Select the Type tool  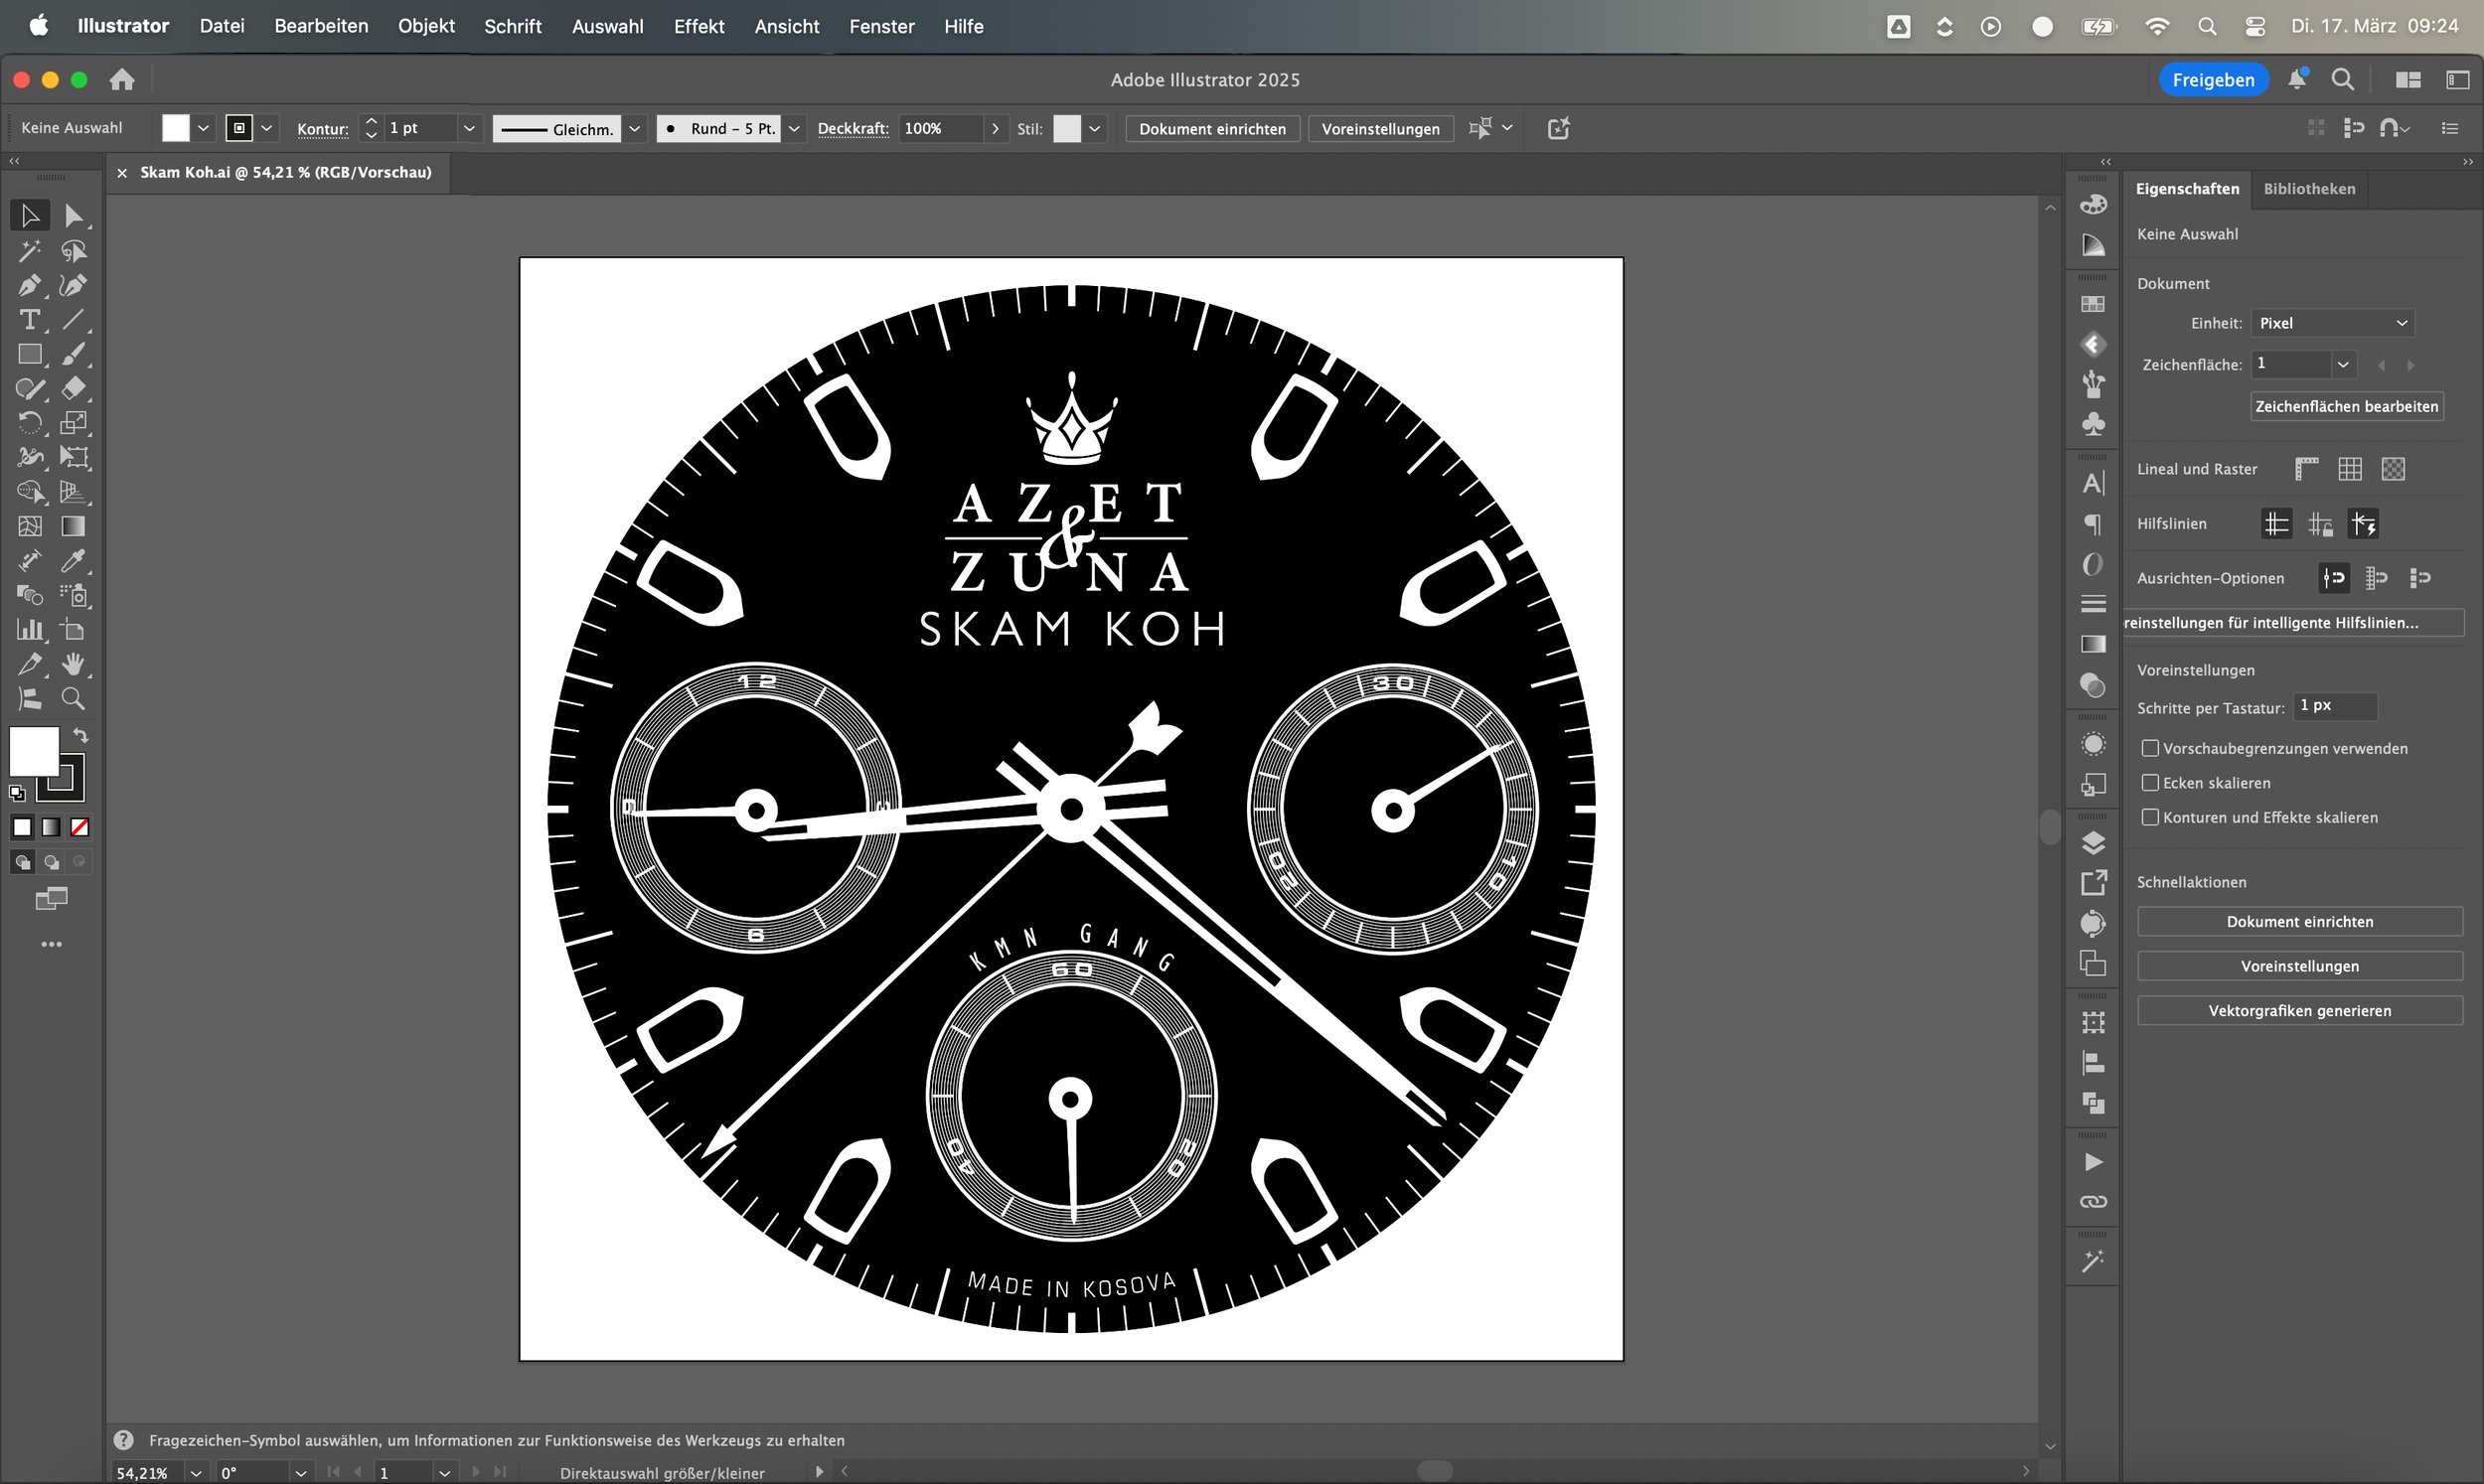(x=29, y=320)
